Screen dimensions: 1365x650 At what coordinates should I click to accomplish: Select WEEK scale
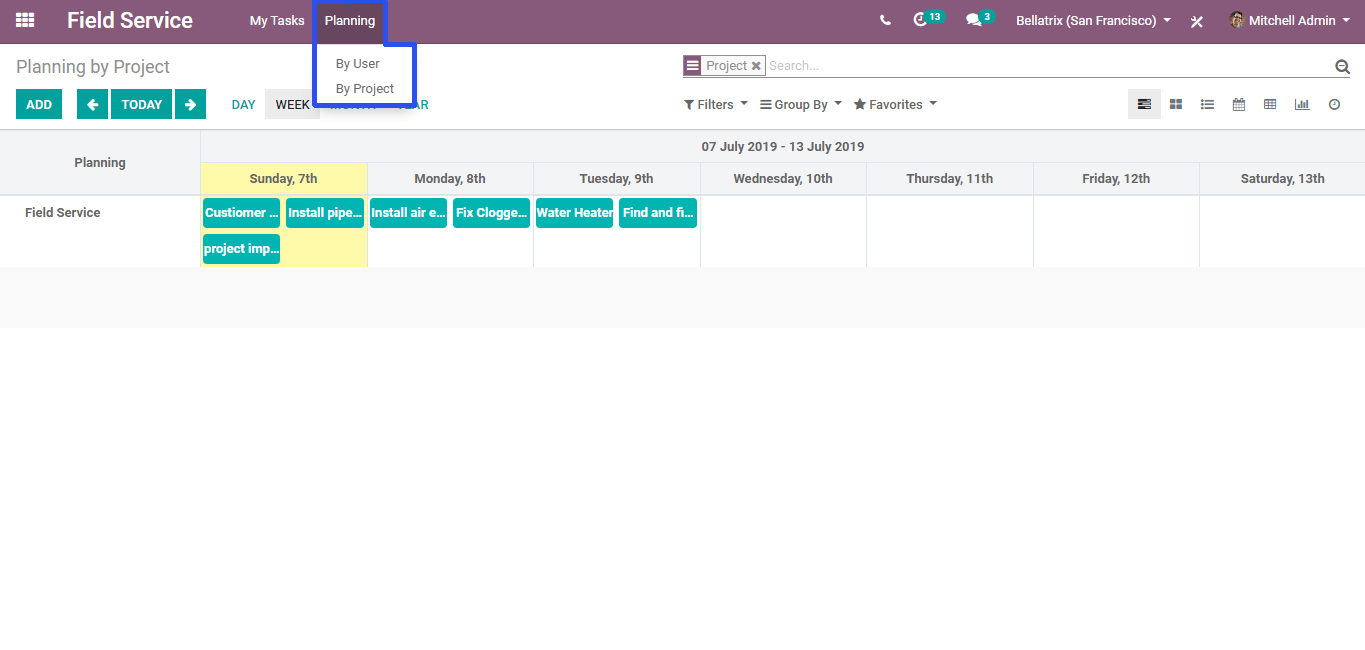coord(292,104)
